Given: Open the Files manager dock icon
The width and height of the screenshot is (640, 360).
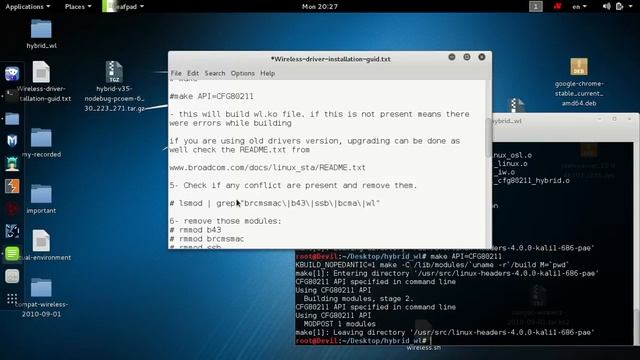Looking at the screenshot, I should (x=12, y=119).
